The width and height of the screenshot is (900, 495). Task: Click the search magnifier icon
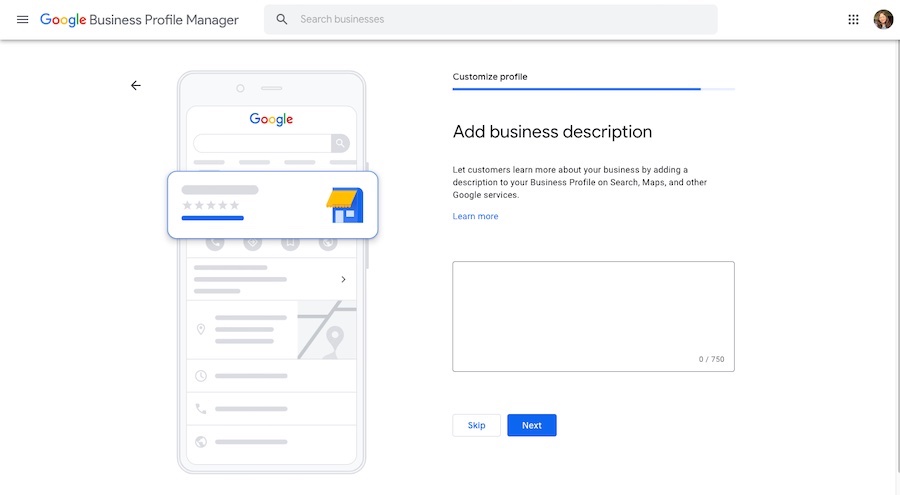click(x=281, y=19)
